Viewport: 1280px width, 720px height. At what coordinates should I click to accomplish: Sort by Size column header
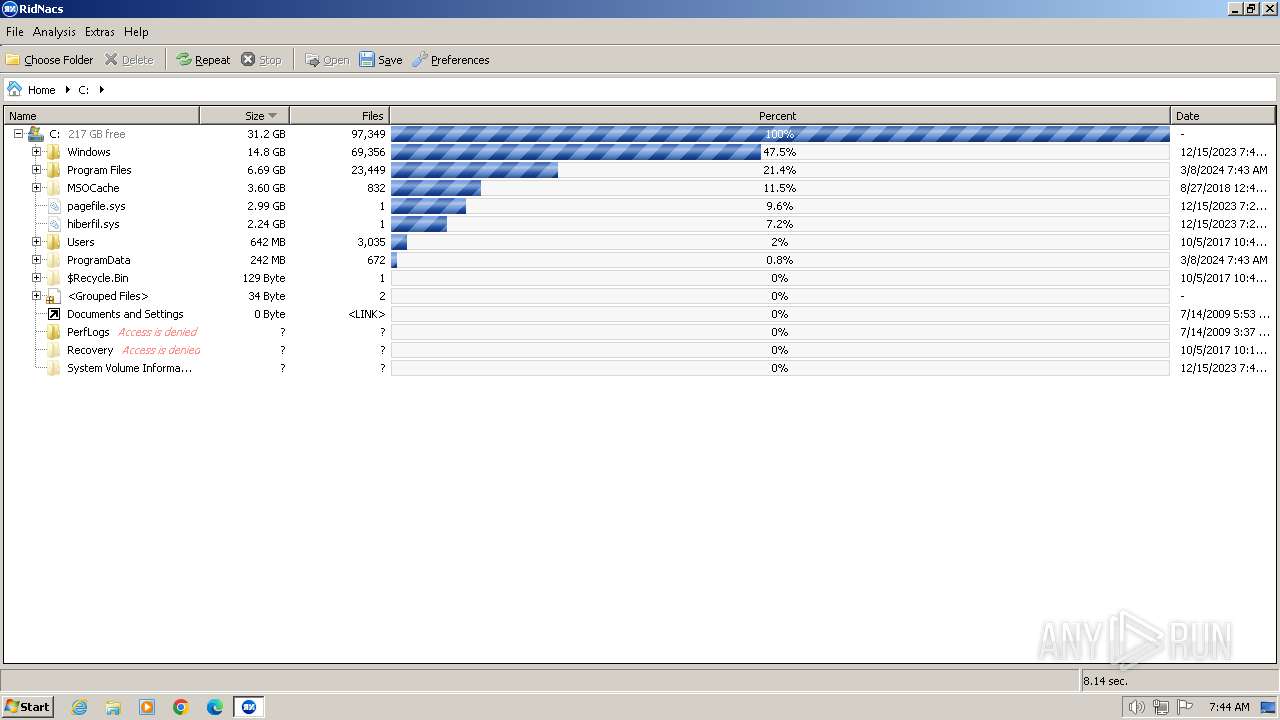245,116
